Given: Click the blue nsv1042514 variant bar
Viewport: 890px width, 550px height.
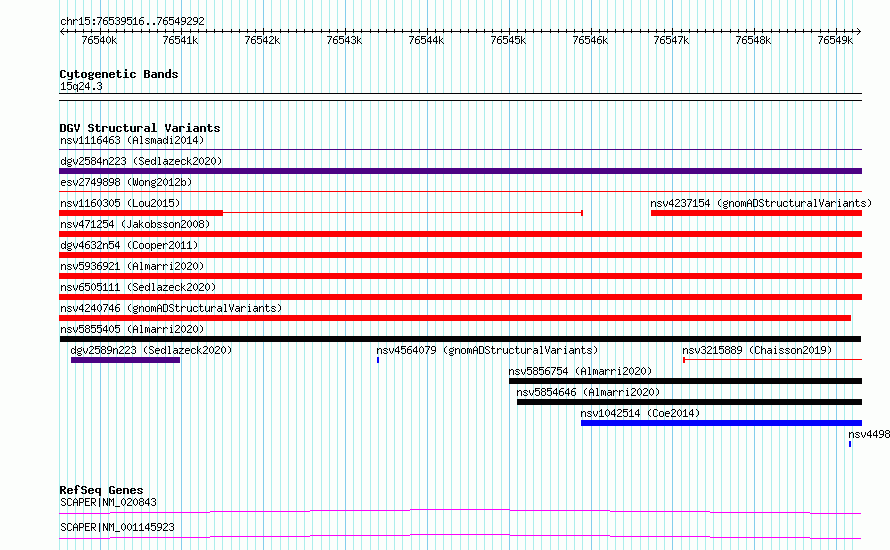Looking at the screenshot, I should click(x=721, y=423).
